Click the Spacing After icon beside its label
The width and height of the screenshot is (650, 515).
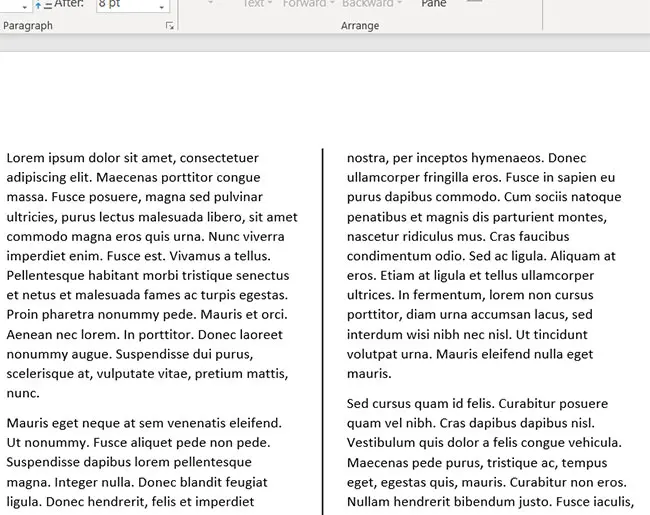pyautogui.click(x=43, y=5)
